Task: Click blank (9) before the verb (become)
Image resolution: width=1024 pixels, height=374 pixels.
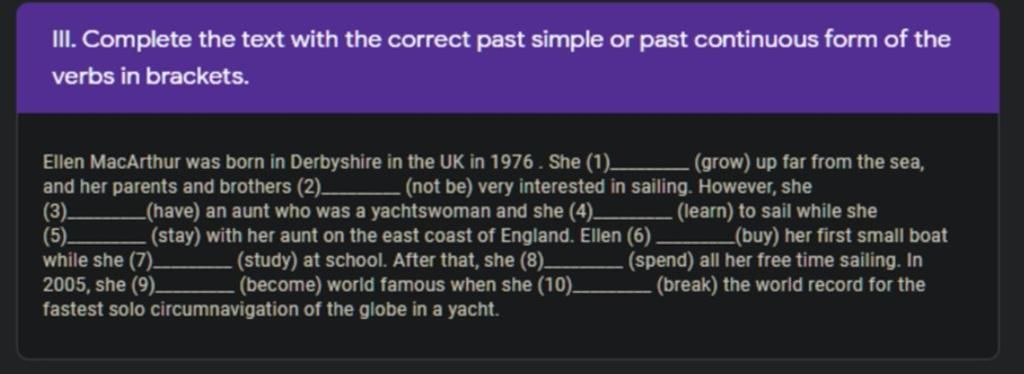Action: tap(195, 290)
